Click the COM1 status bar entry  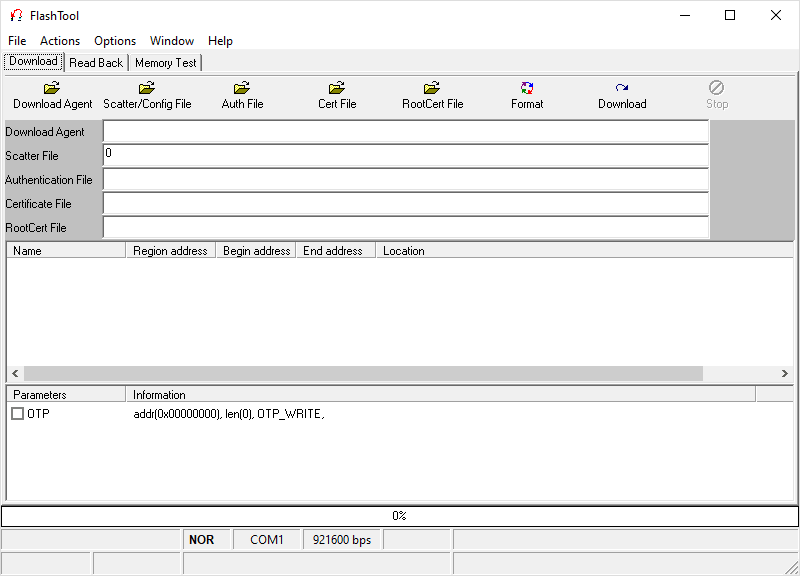pyautogui.click(x=267, y=540)
